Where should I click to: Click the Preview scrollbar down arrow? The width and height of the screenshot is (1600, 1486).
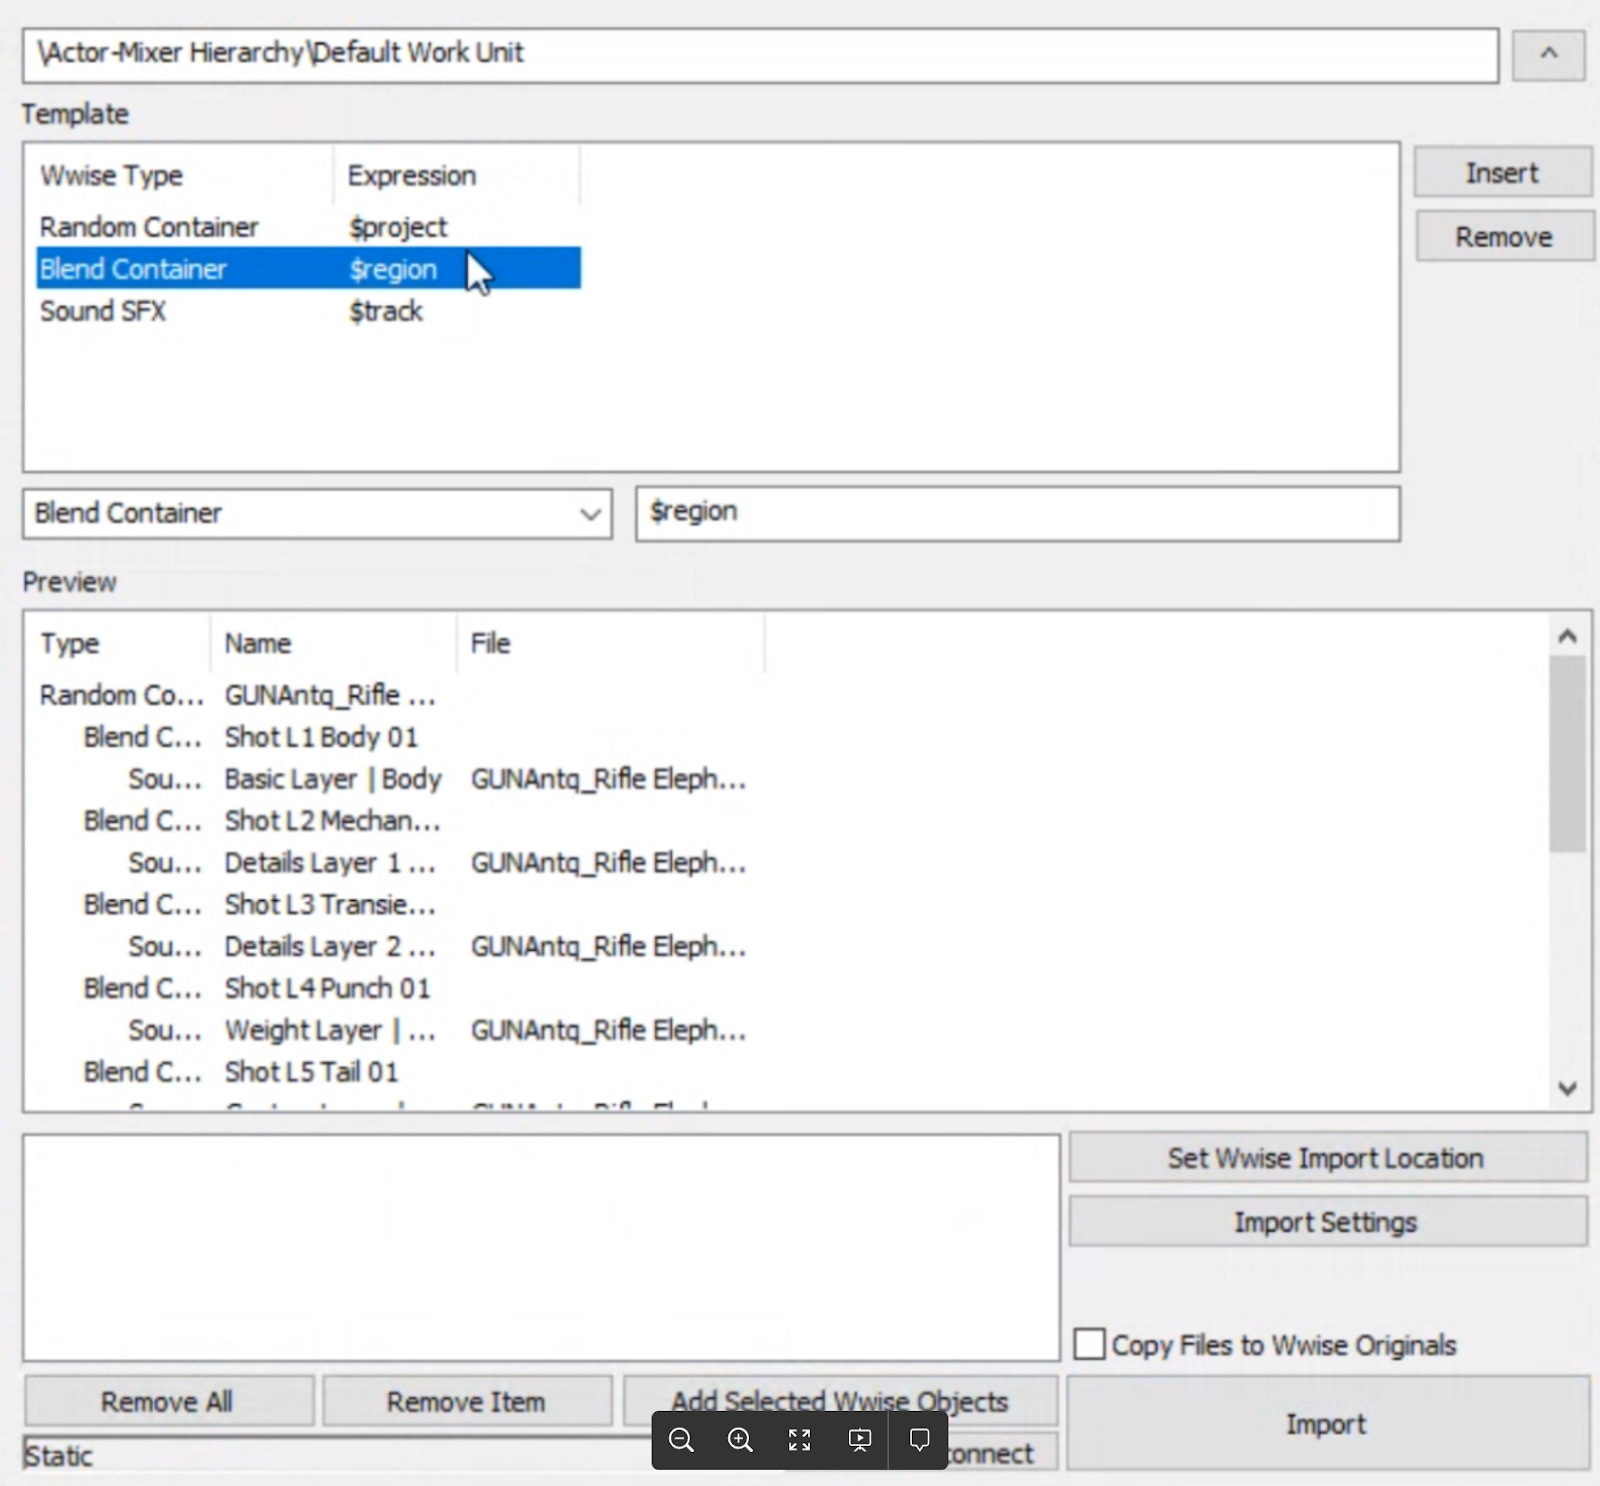[1567, 1087]
